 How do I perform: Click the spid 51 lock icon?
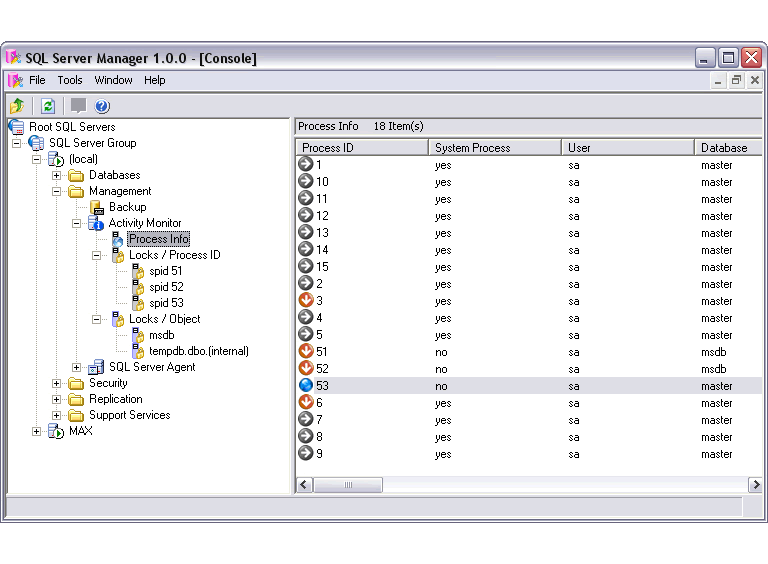pos(138,271)
